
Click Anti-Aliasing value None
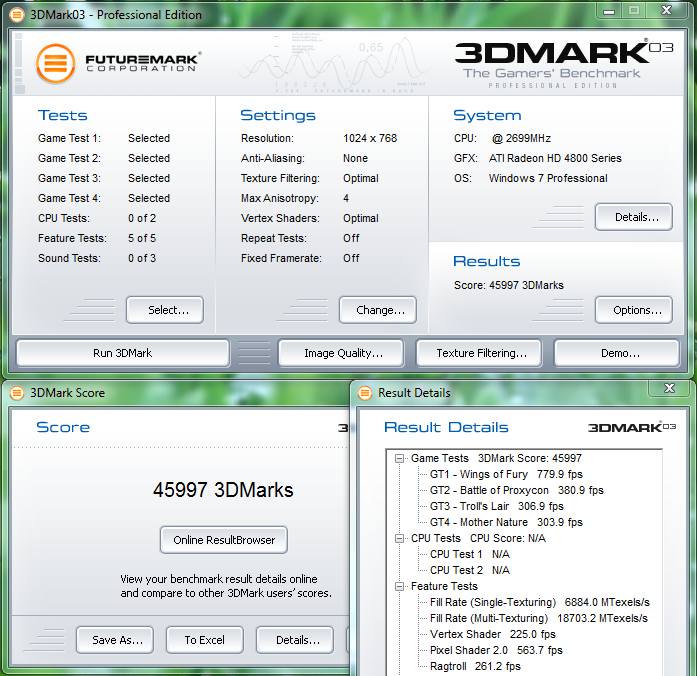click(x=355, y=158)
